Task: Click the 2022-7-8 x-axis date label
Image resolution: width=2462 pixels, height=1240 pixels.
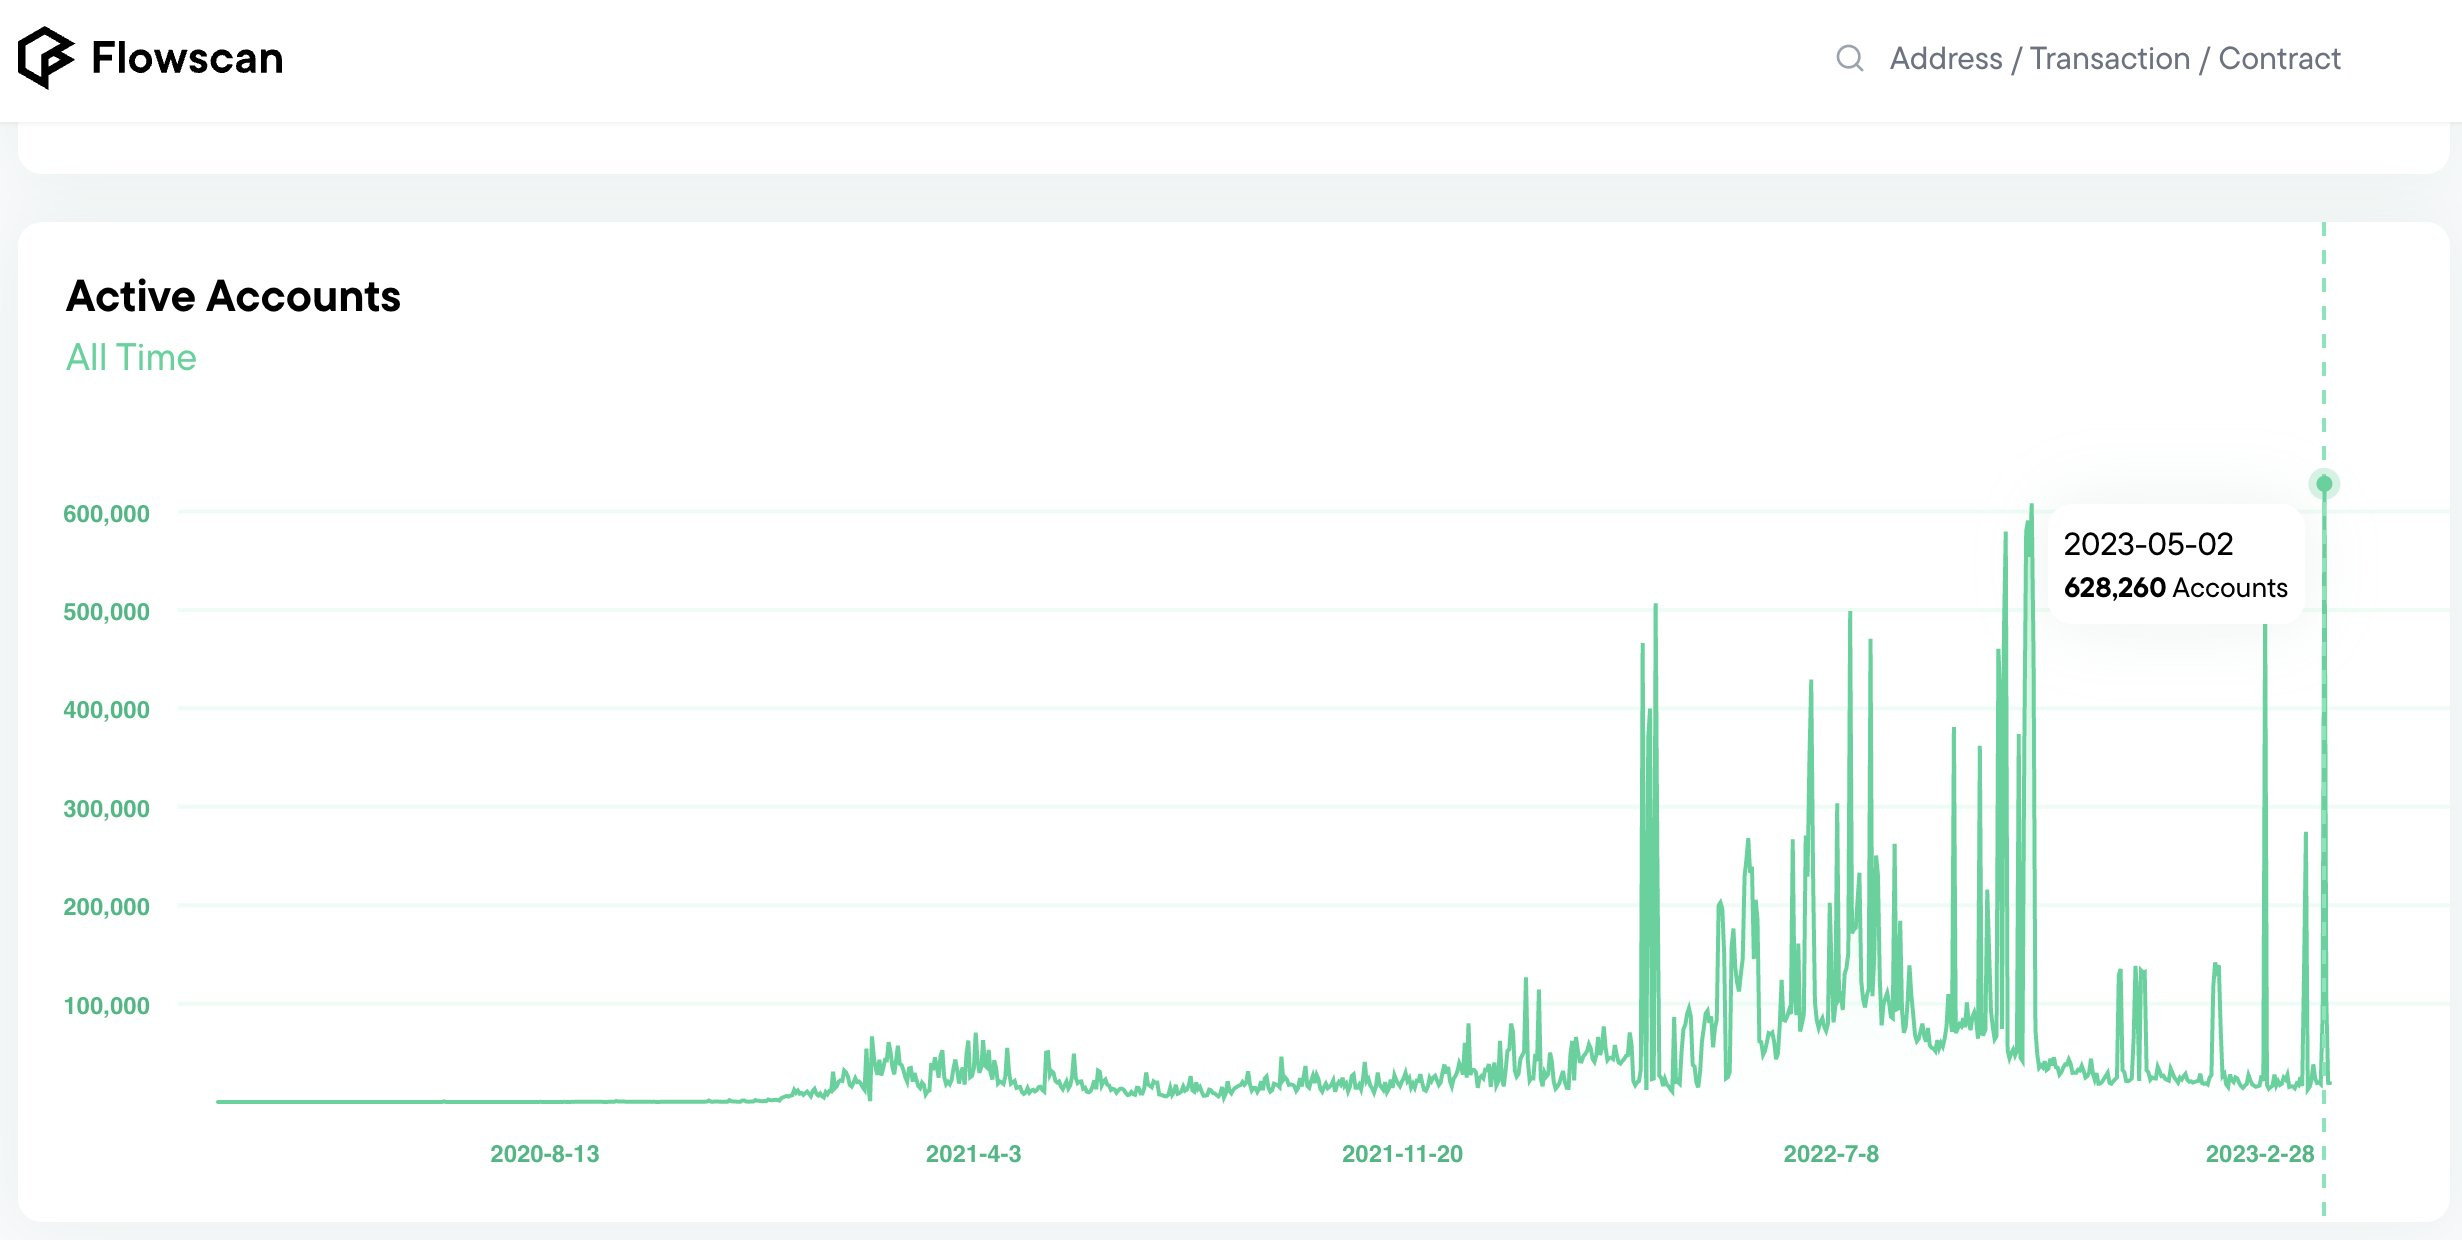Action: pyautogui.click(x=1831, y=1153)
